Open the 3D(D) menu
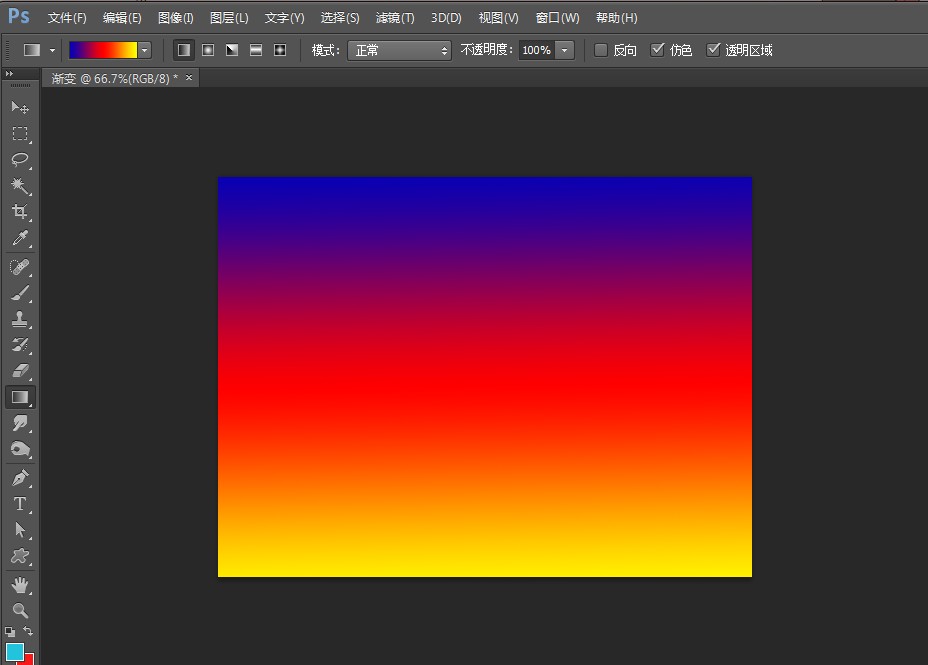928x665 pixels. point(446,18)
